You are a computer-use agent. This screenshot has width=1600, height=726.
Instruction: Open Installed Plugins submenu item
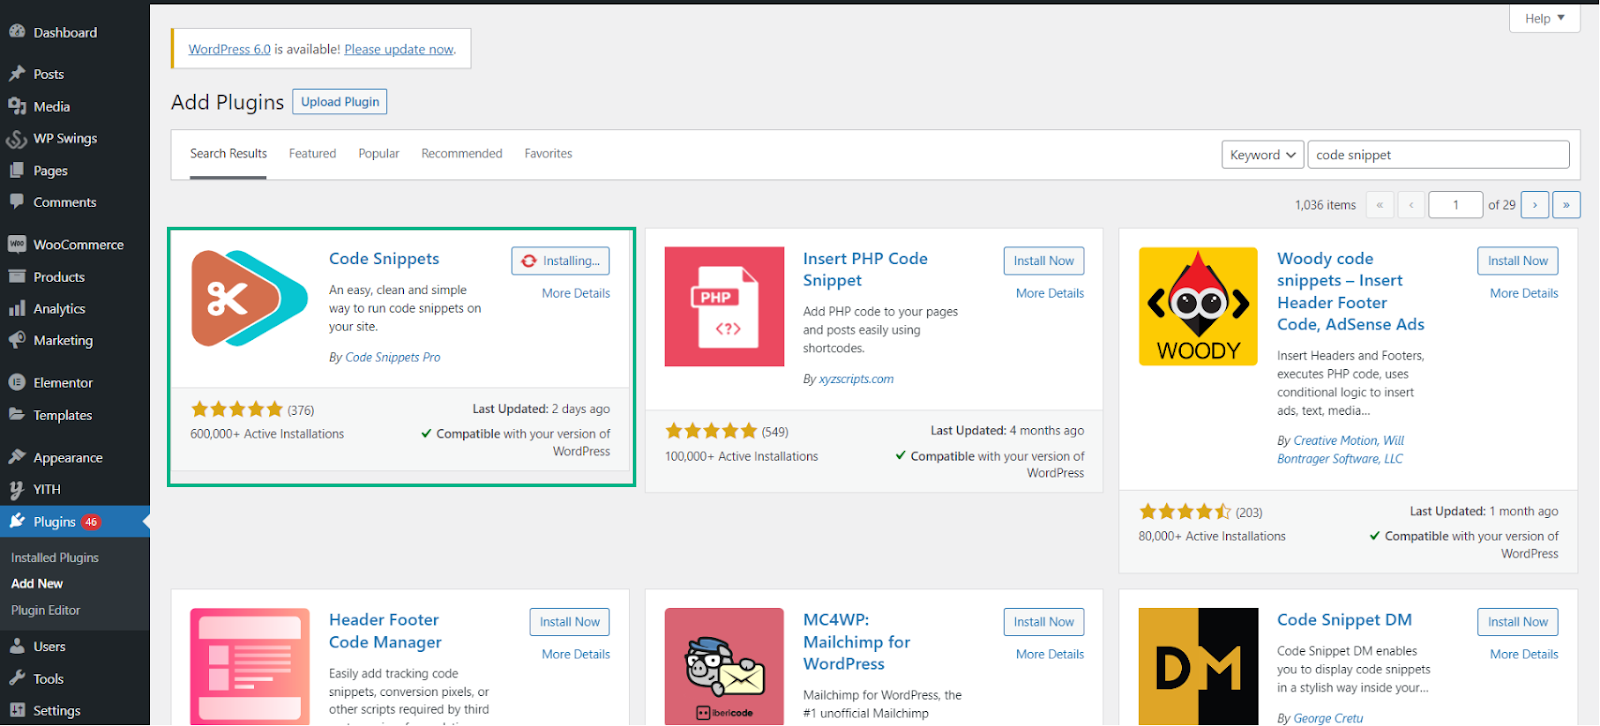coord(55,558)
